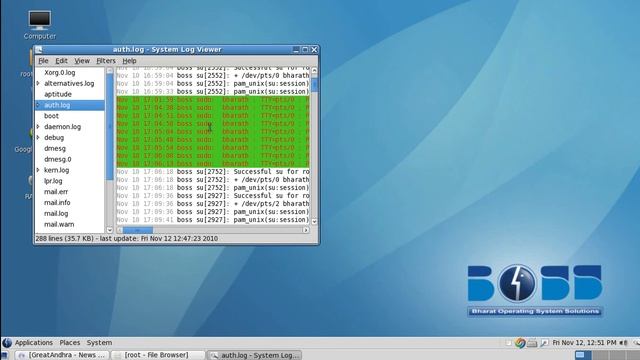Select mail.err in the log list
640x360 pixels.
tap(56, 191)
